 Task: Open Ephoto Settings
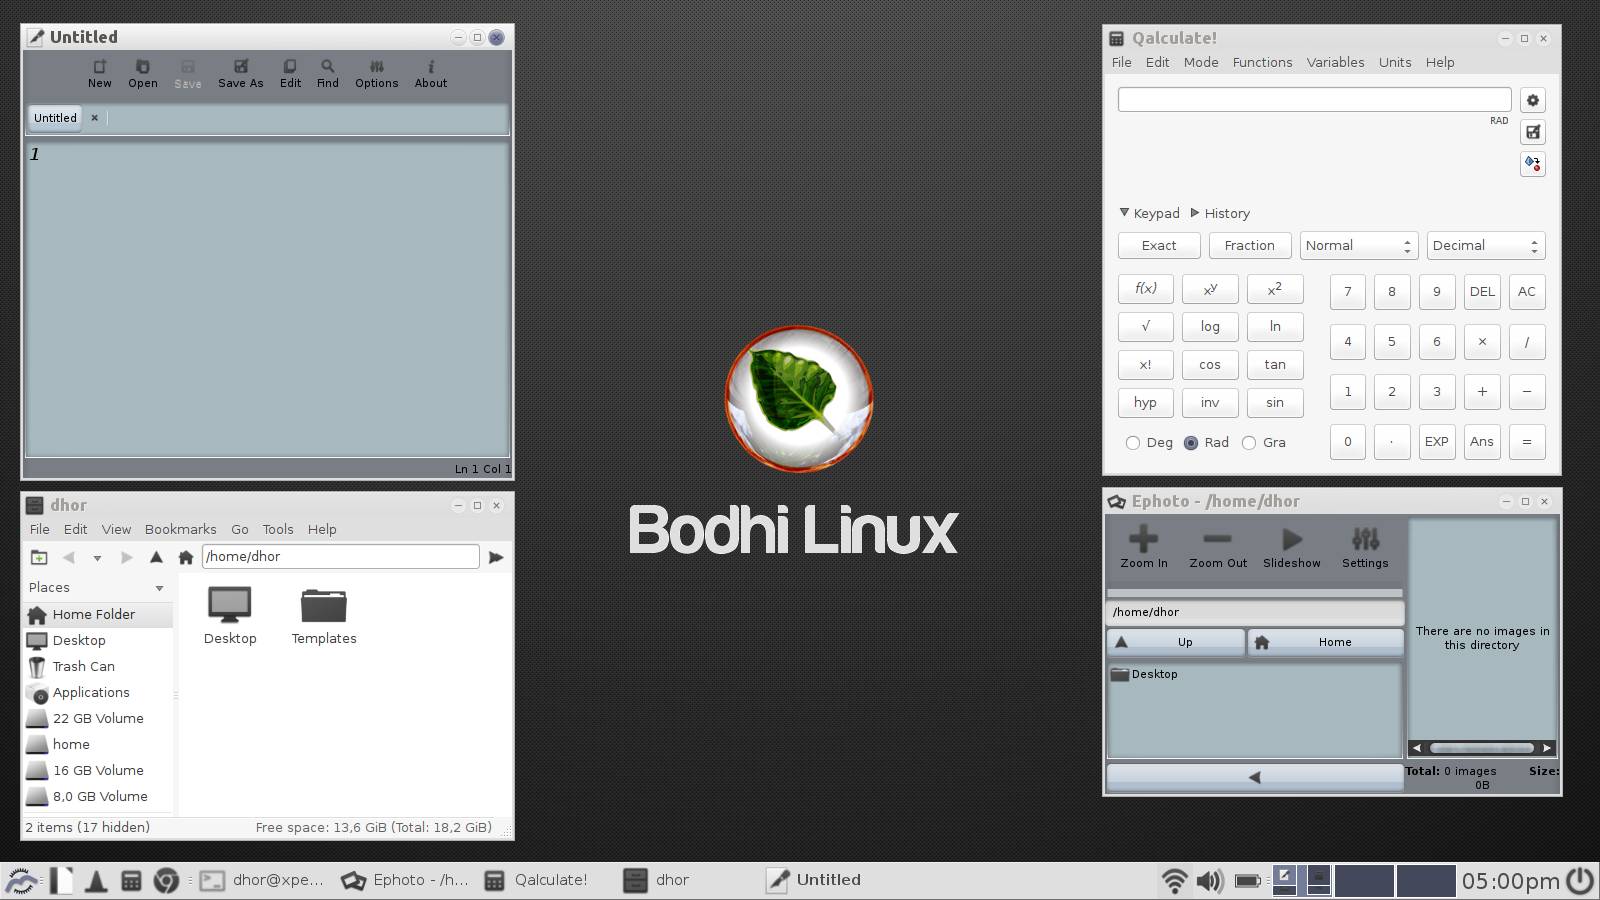tap(1365, 547)
